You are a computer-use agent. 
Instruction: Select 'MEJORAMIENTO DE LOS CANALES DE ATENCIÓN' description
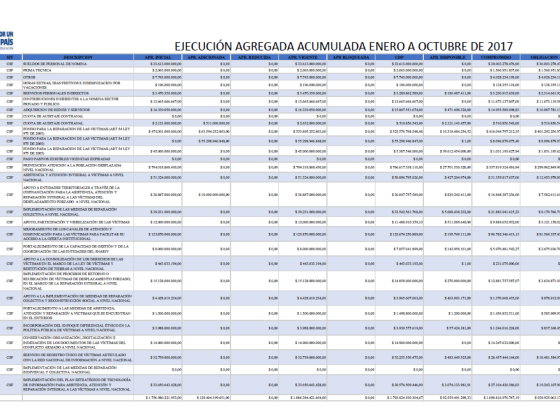[x=78, y=234]
